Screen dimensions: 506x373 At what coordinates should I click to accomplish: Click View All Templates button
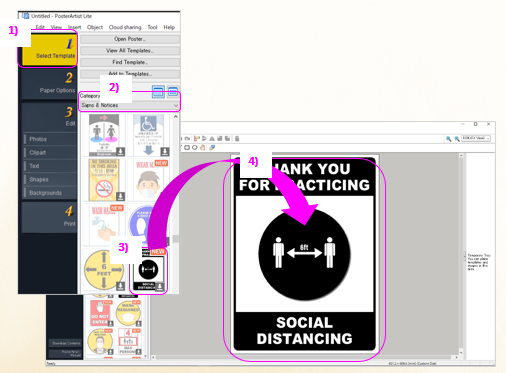[x=130, y=51]
